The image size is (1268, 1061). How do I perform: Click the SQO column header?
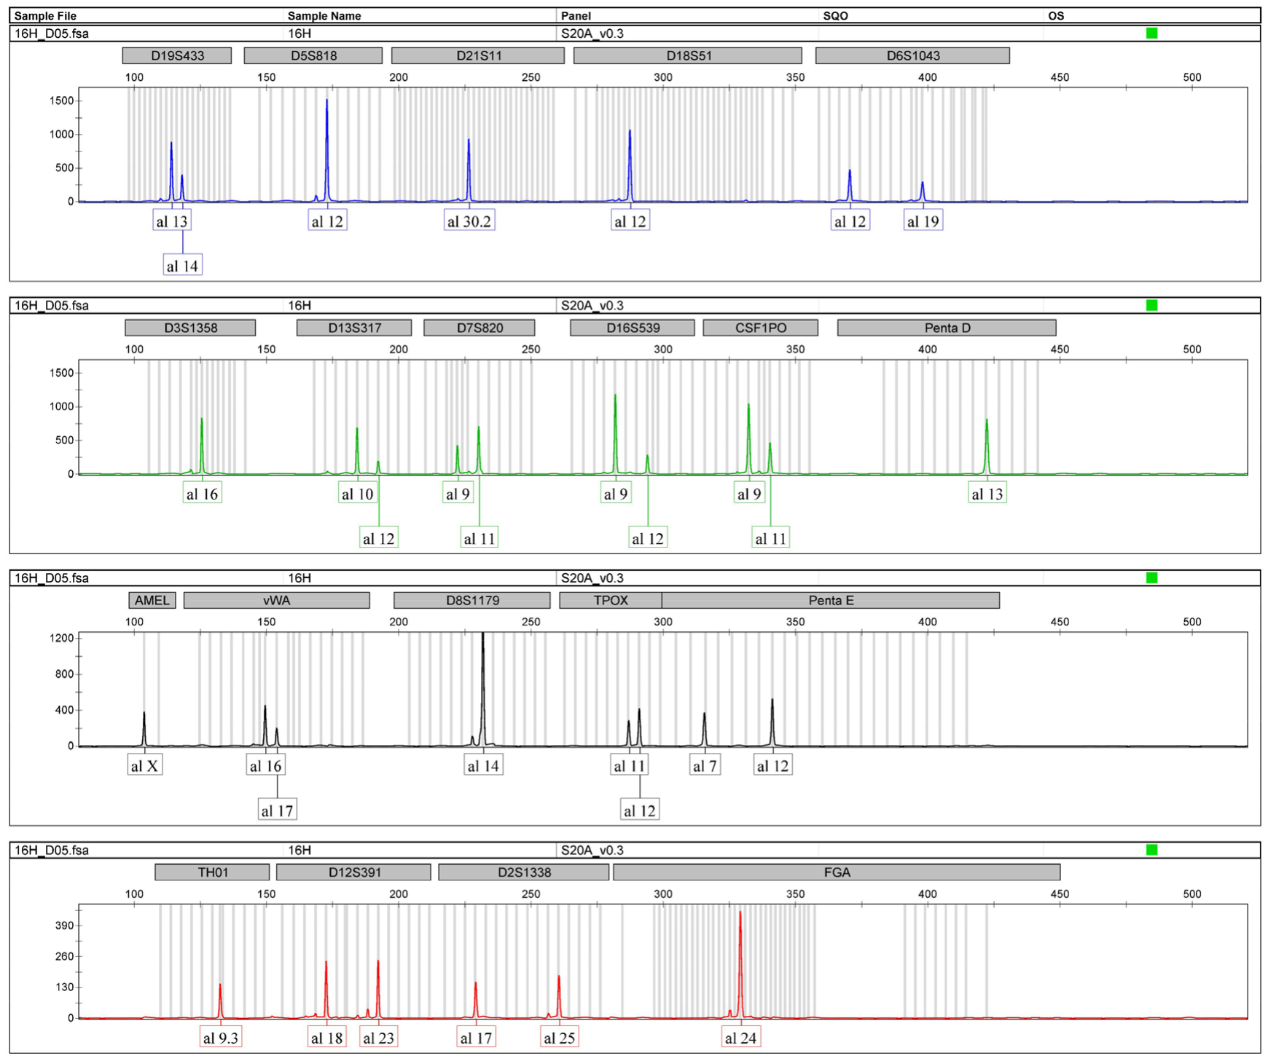(835, 16)
